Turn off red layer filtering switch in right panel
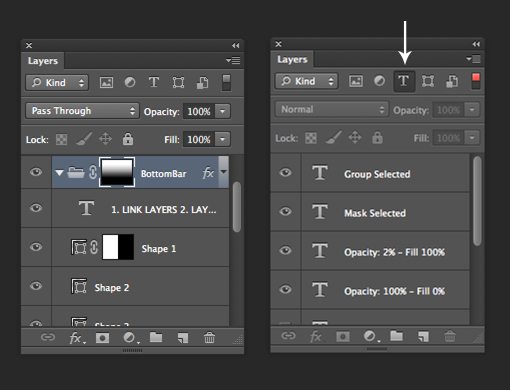510x390 pixels. 476,81
